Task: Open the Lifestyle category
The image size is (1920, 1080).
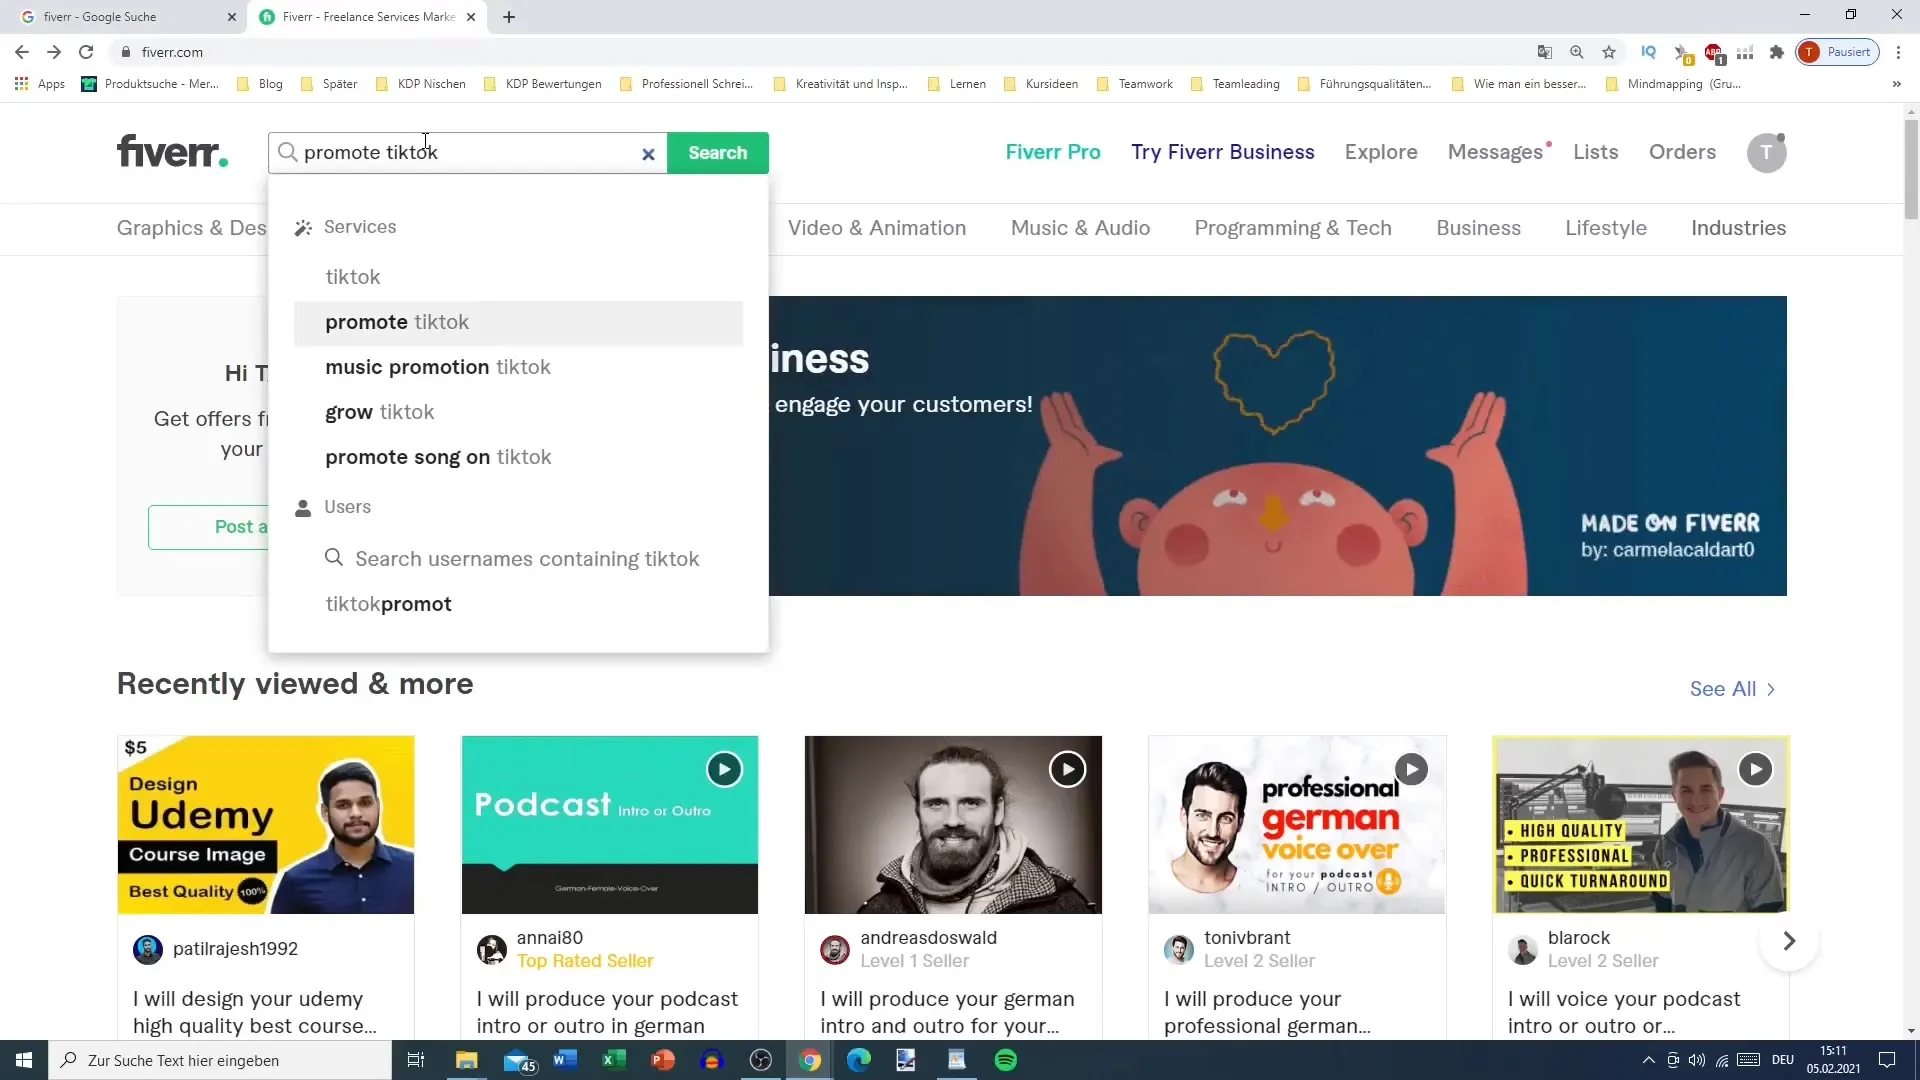Action: point(1606,228)
